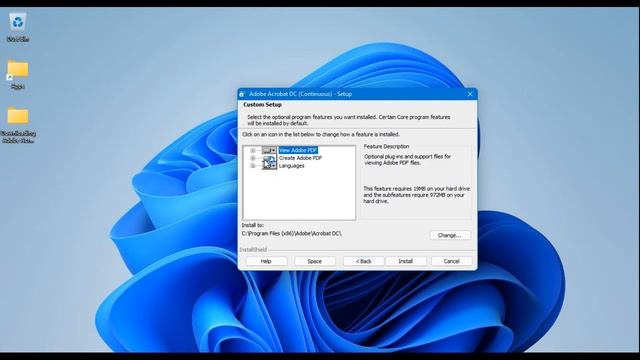
Task: Expand the Create Adobe PDF tree node
Action: pos(253,158)
